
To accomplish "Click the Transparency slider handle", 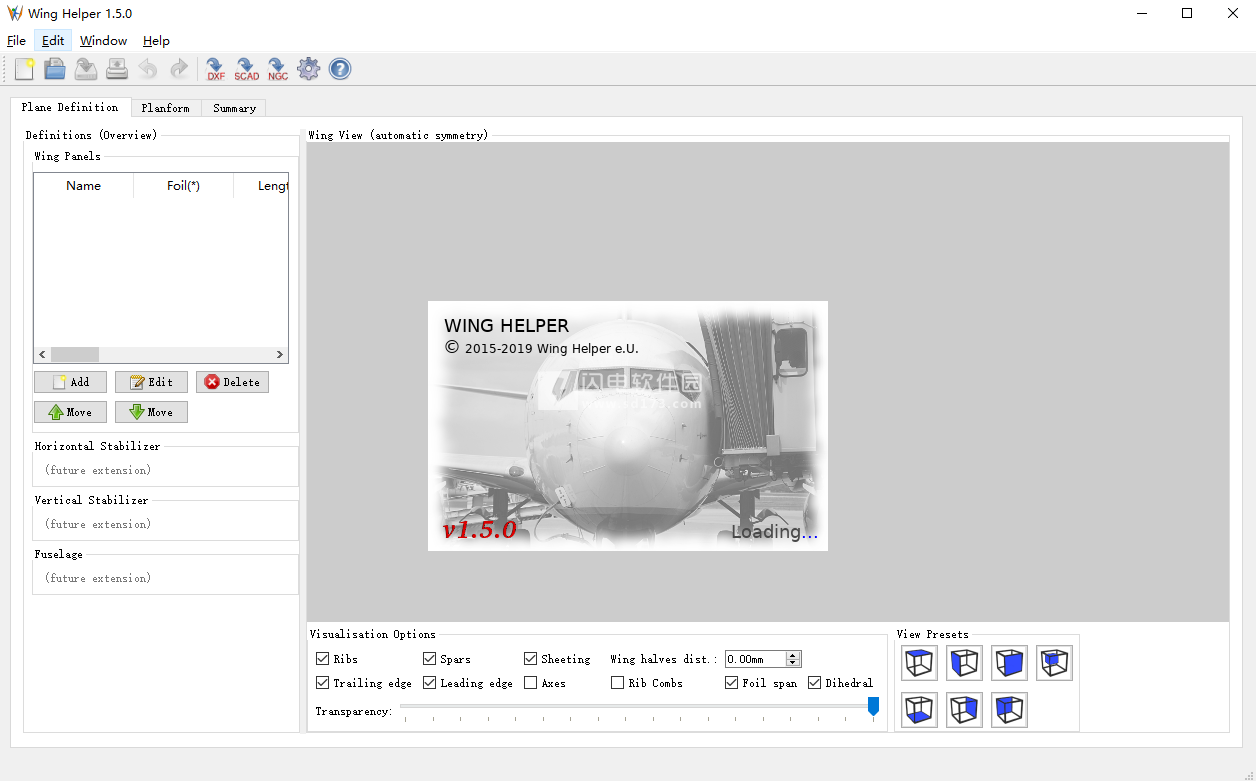I will point(873,707).
